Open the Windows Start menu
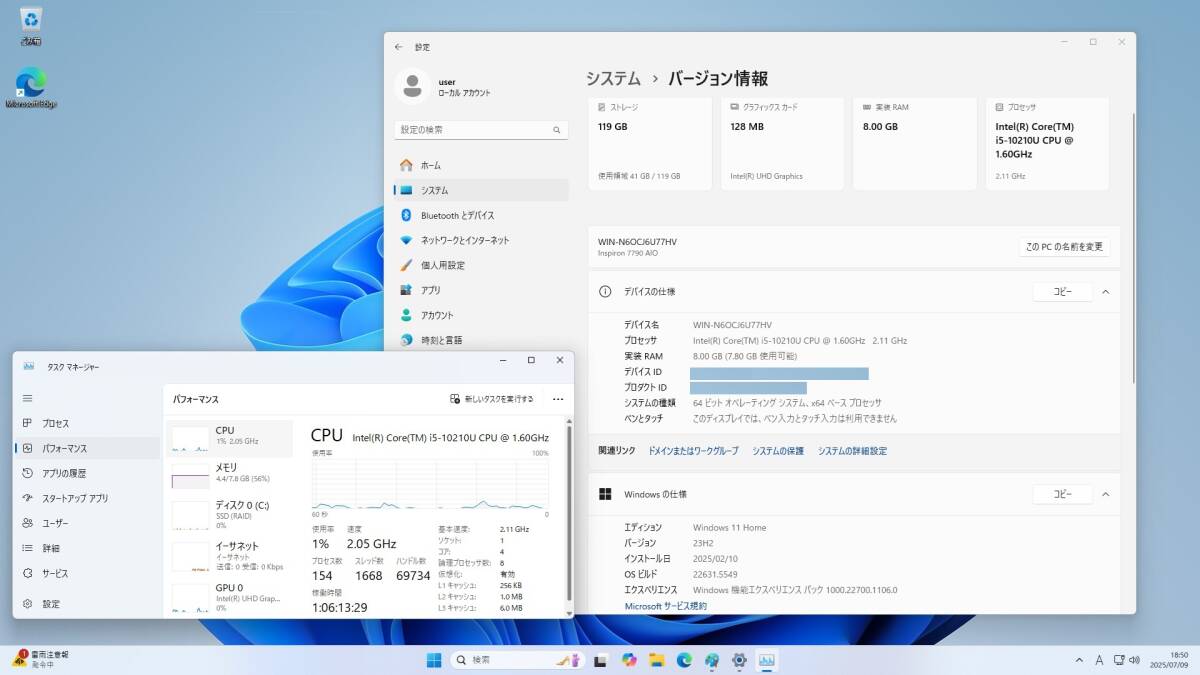 coord(434,660)
